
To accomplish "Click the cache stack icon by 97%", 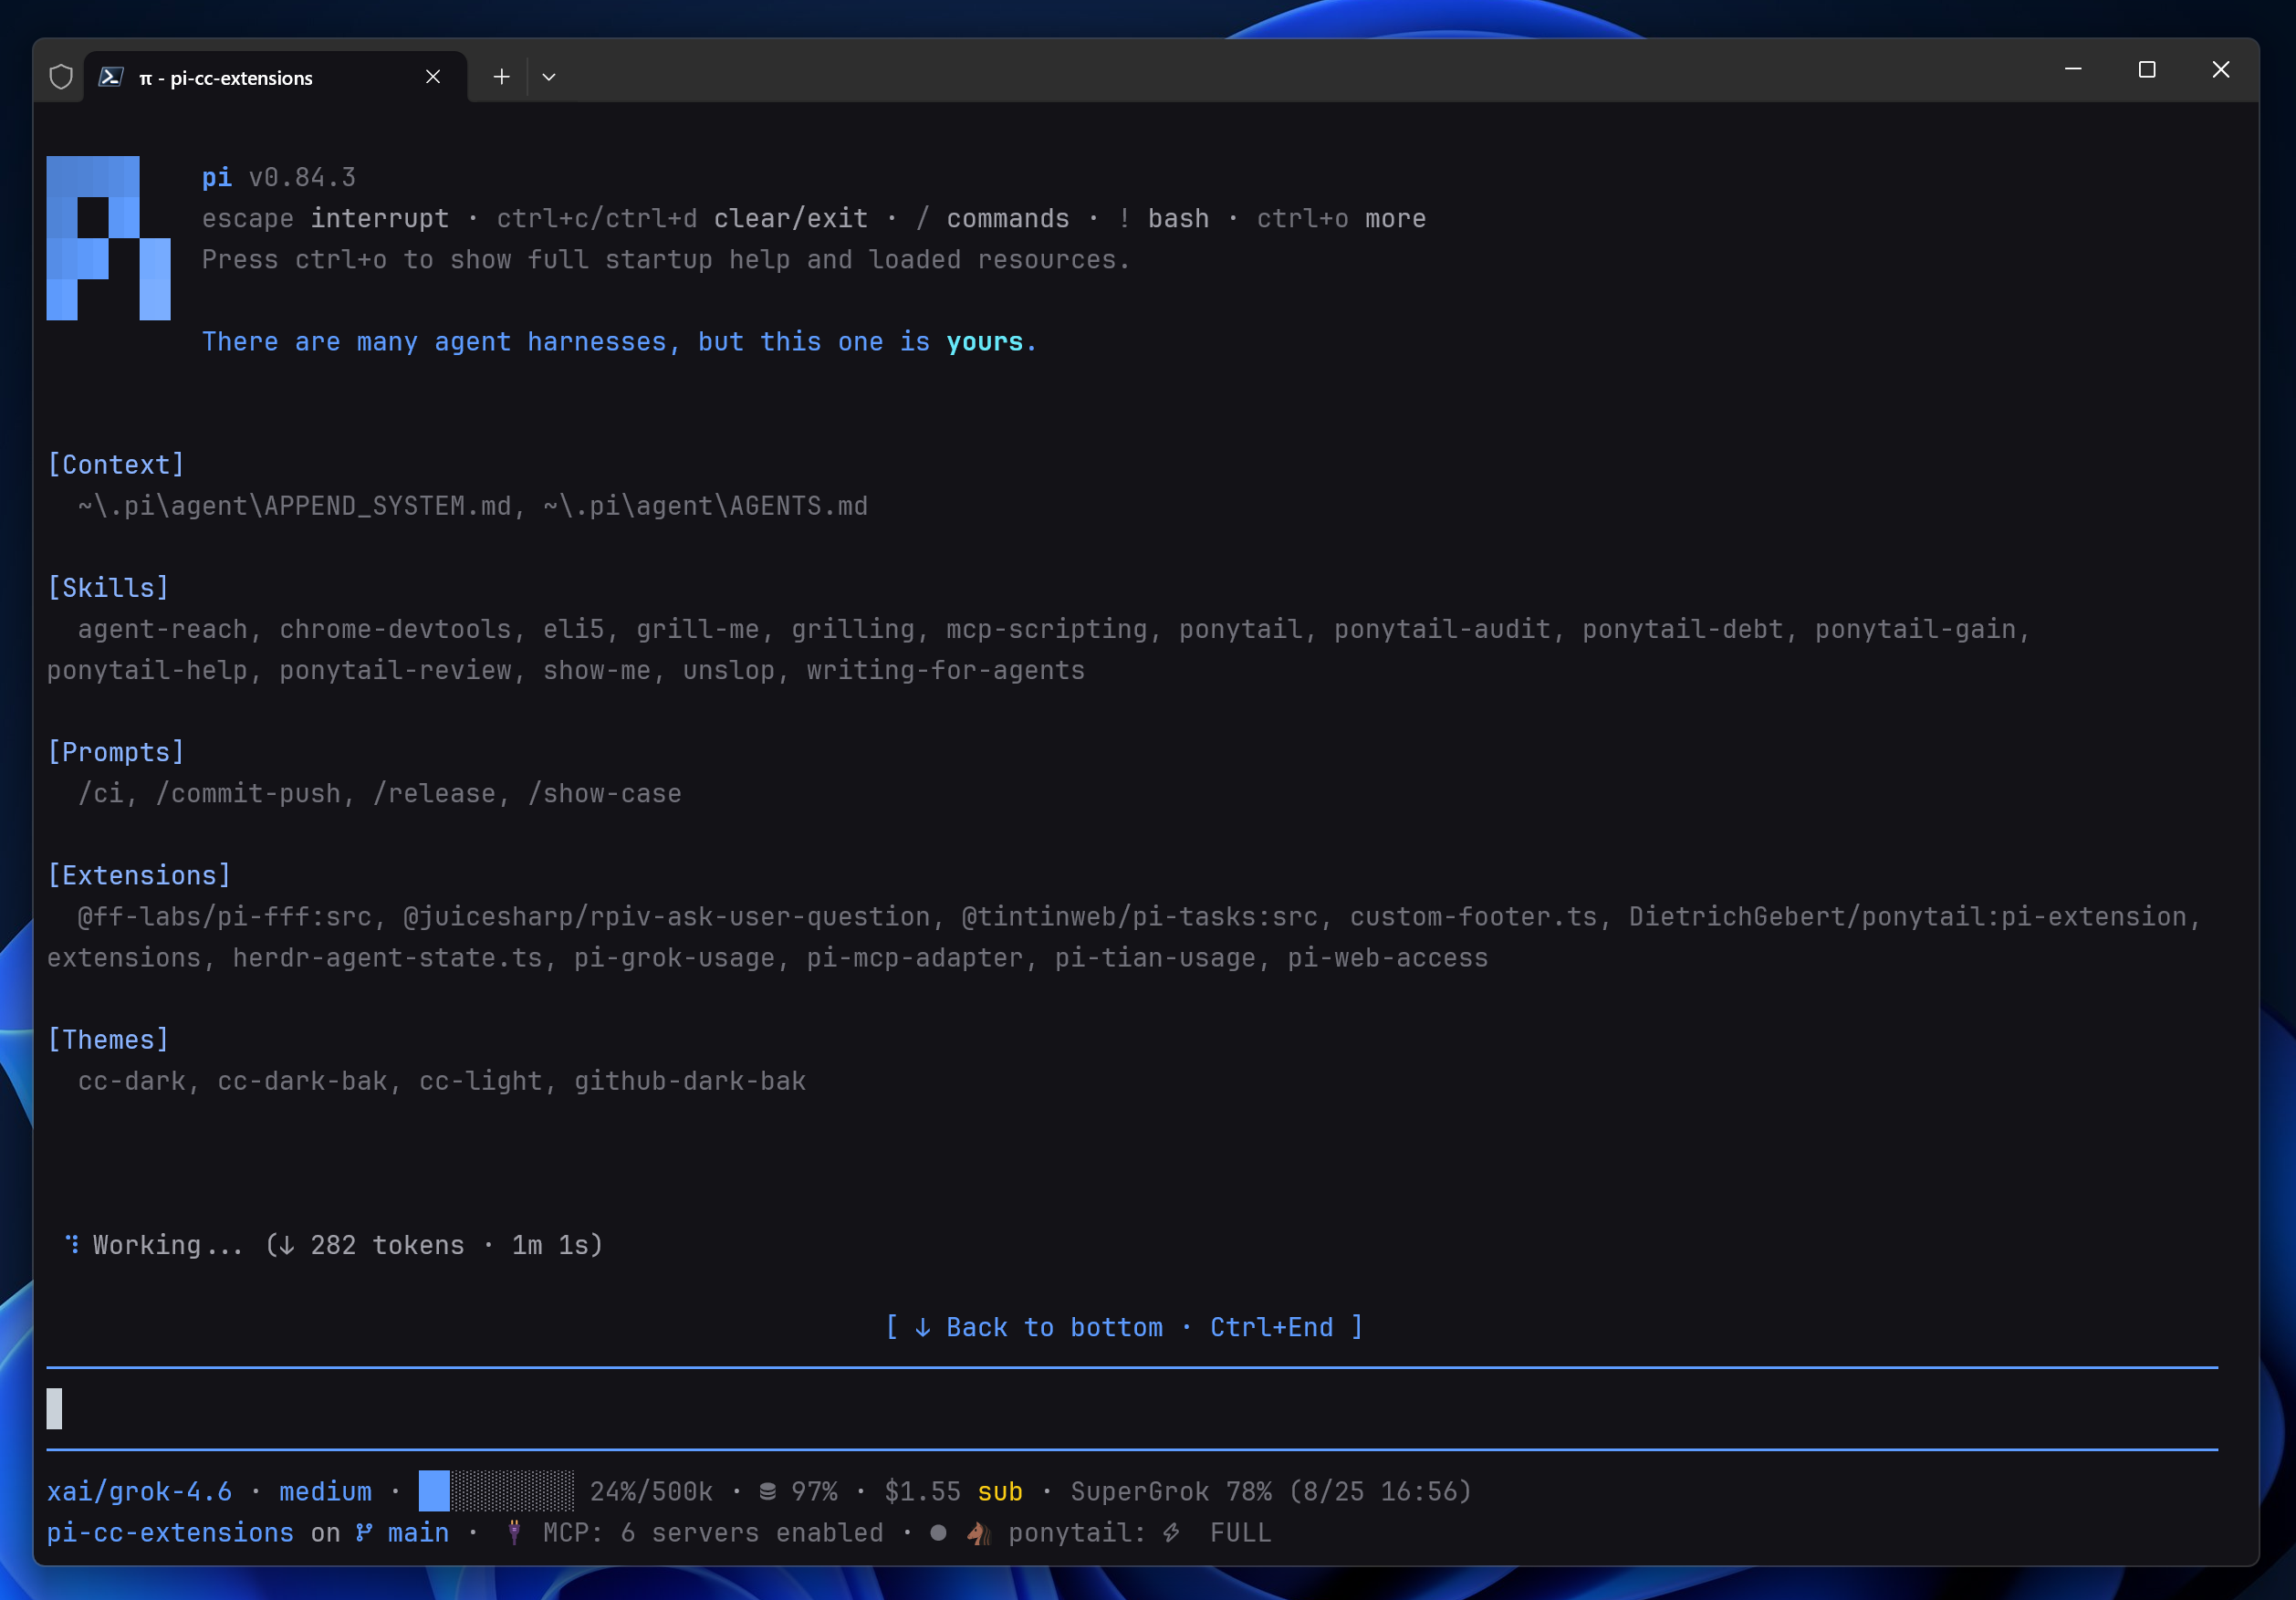I will 767,1492.
